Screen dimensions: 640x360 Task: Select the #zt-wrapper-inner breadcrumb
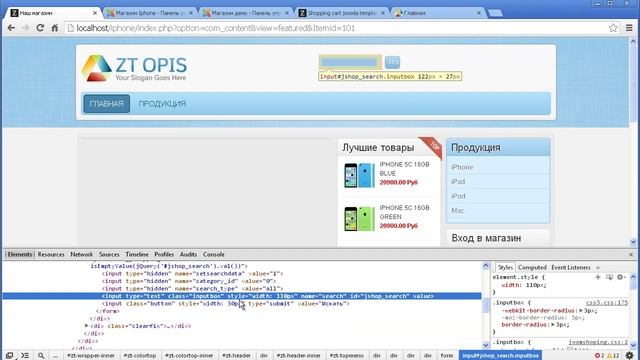tap(91, 356)
